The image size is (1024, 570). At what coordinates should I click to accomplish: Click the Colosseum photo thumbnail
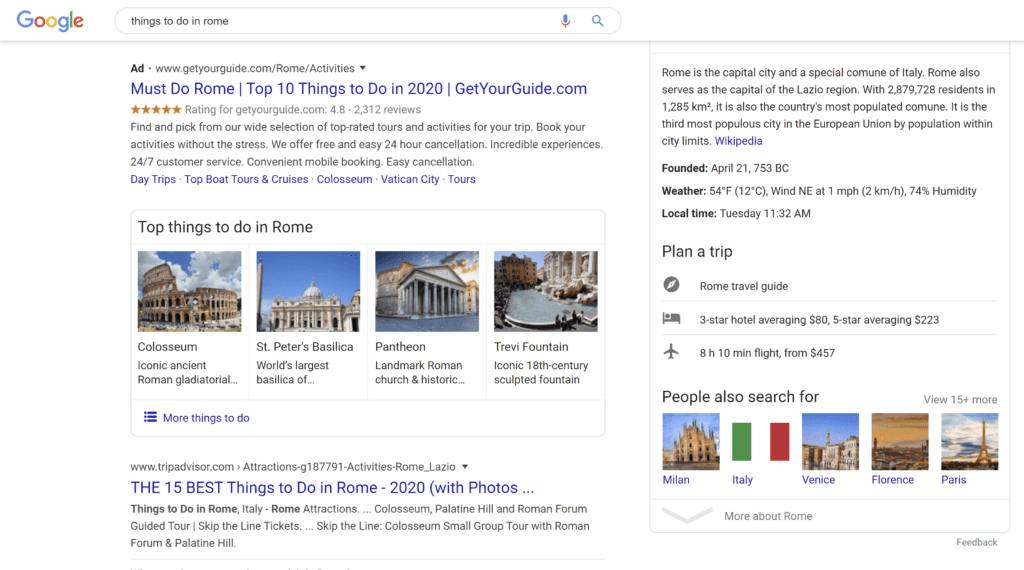pos(189,291)
